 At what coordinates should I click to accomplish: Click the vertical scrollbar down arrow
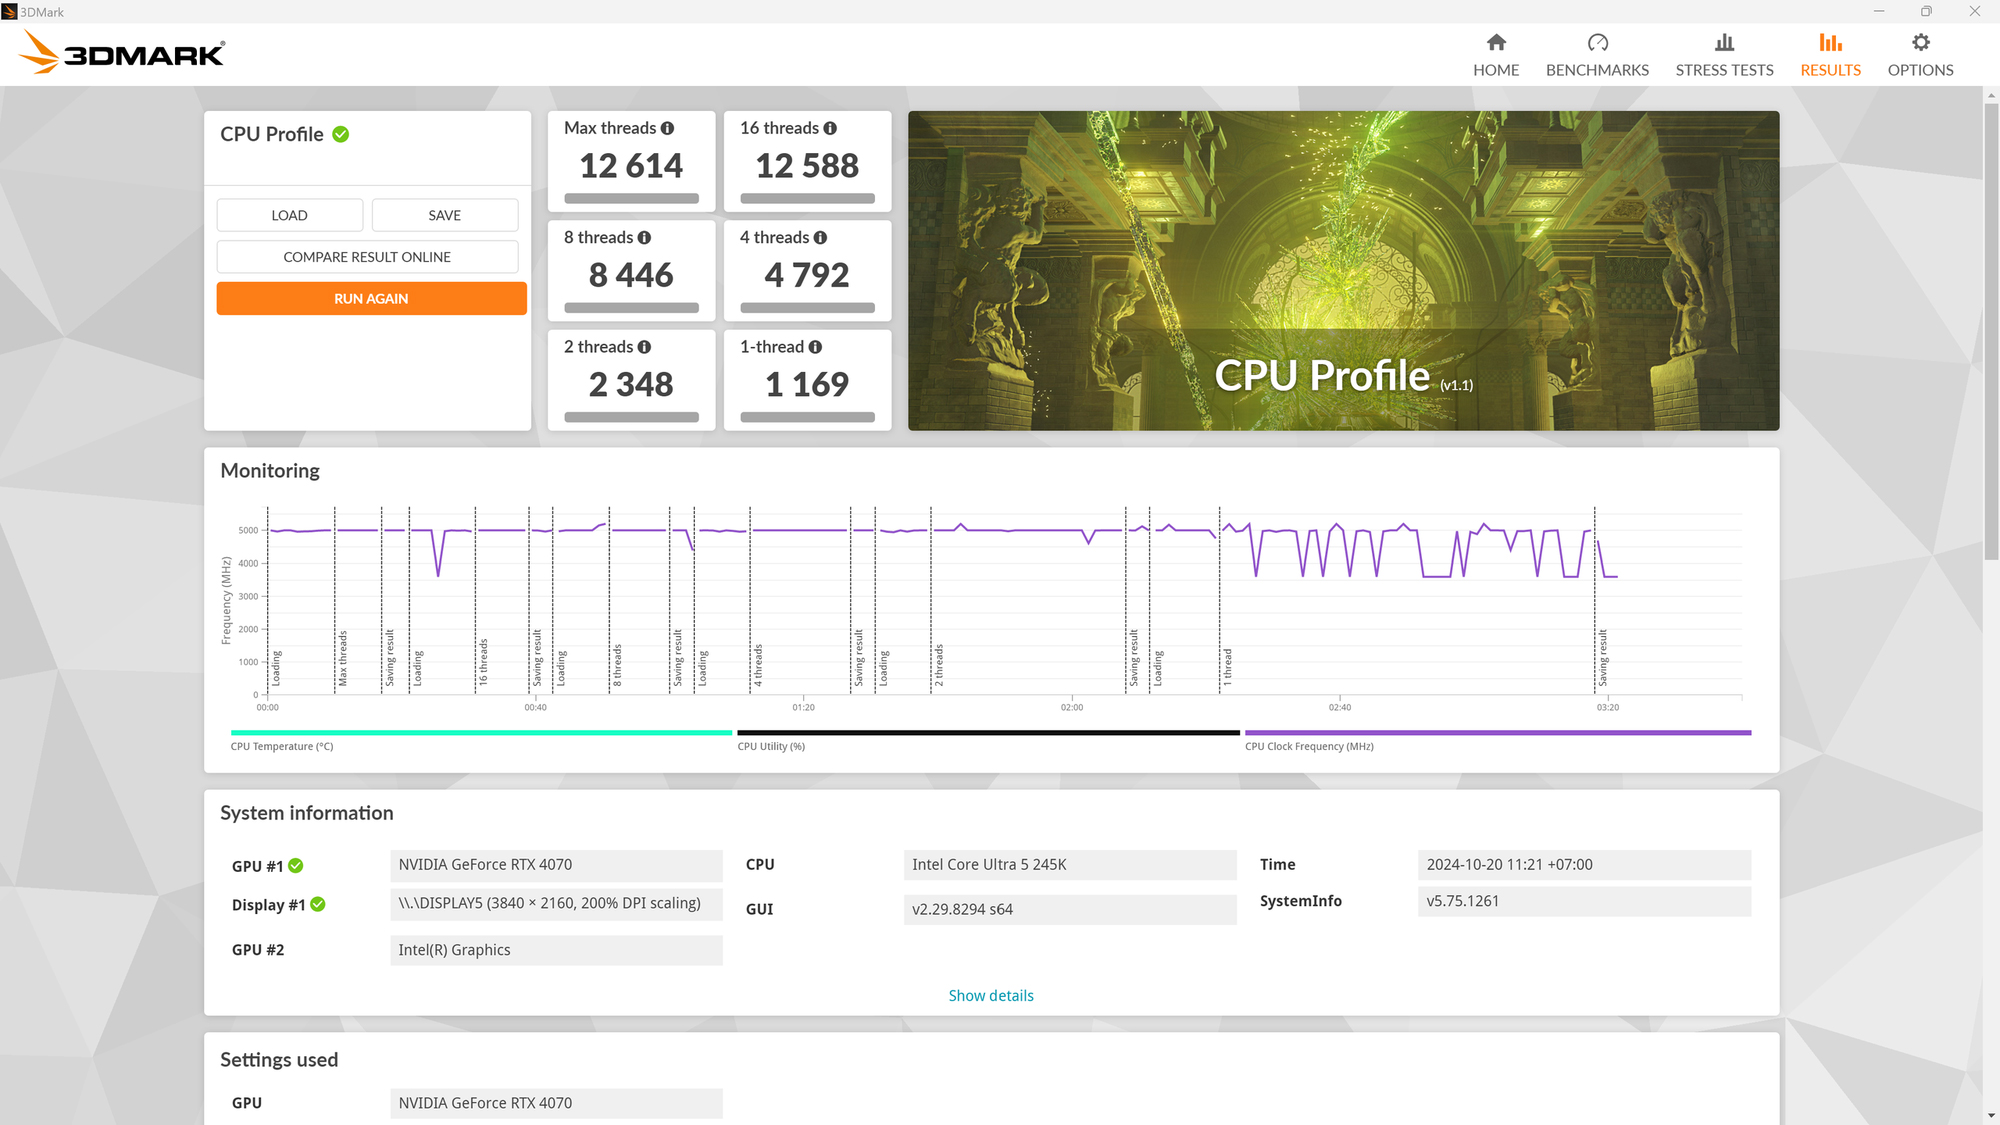point(1991,1115)
